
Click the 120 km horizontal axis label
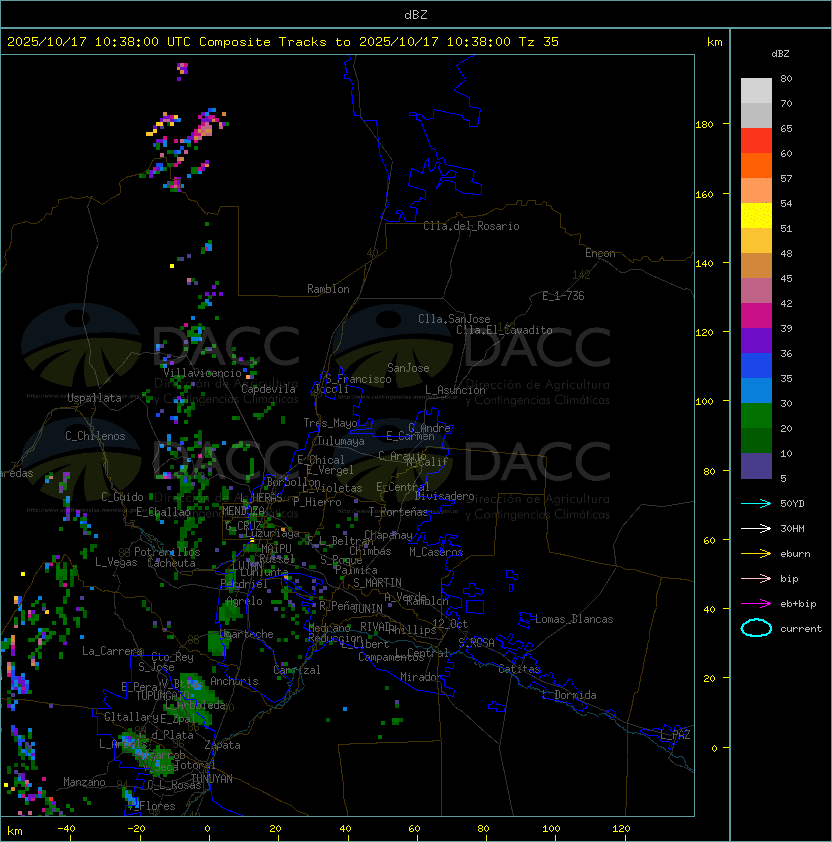click(621, 829)
